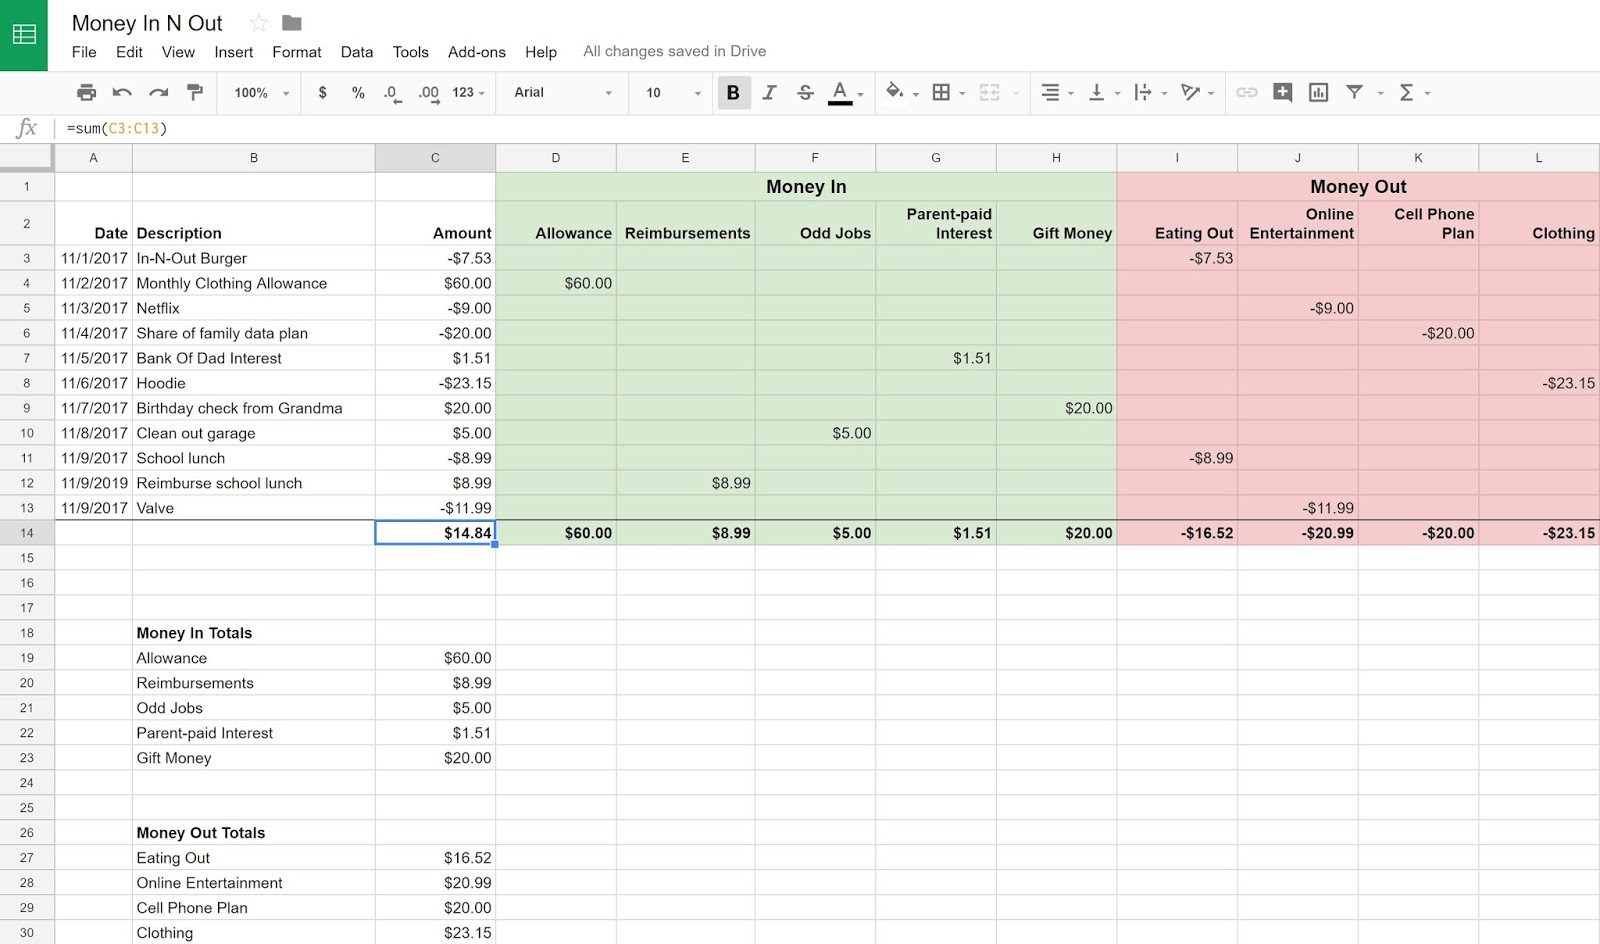The width and height of the screenshot is (1600, 944).
Task: Click the move-to-folder icon
Action: click(x=292, y=23)
